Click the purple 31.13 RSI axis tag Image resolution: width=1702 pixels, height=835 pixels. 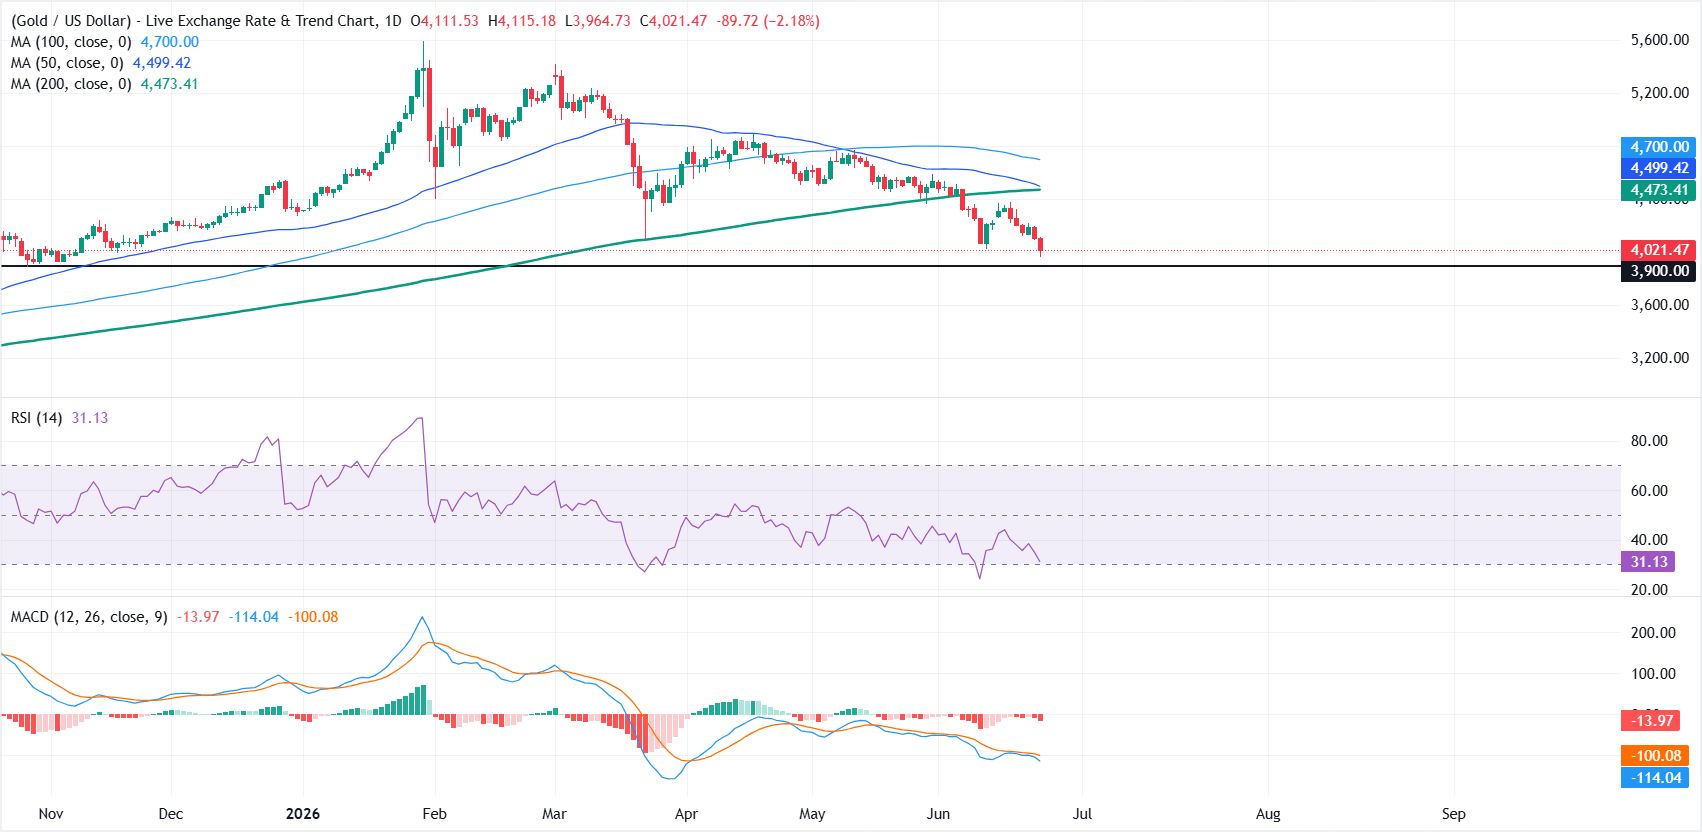1648,562
